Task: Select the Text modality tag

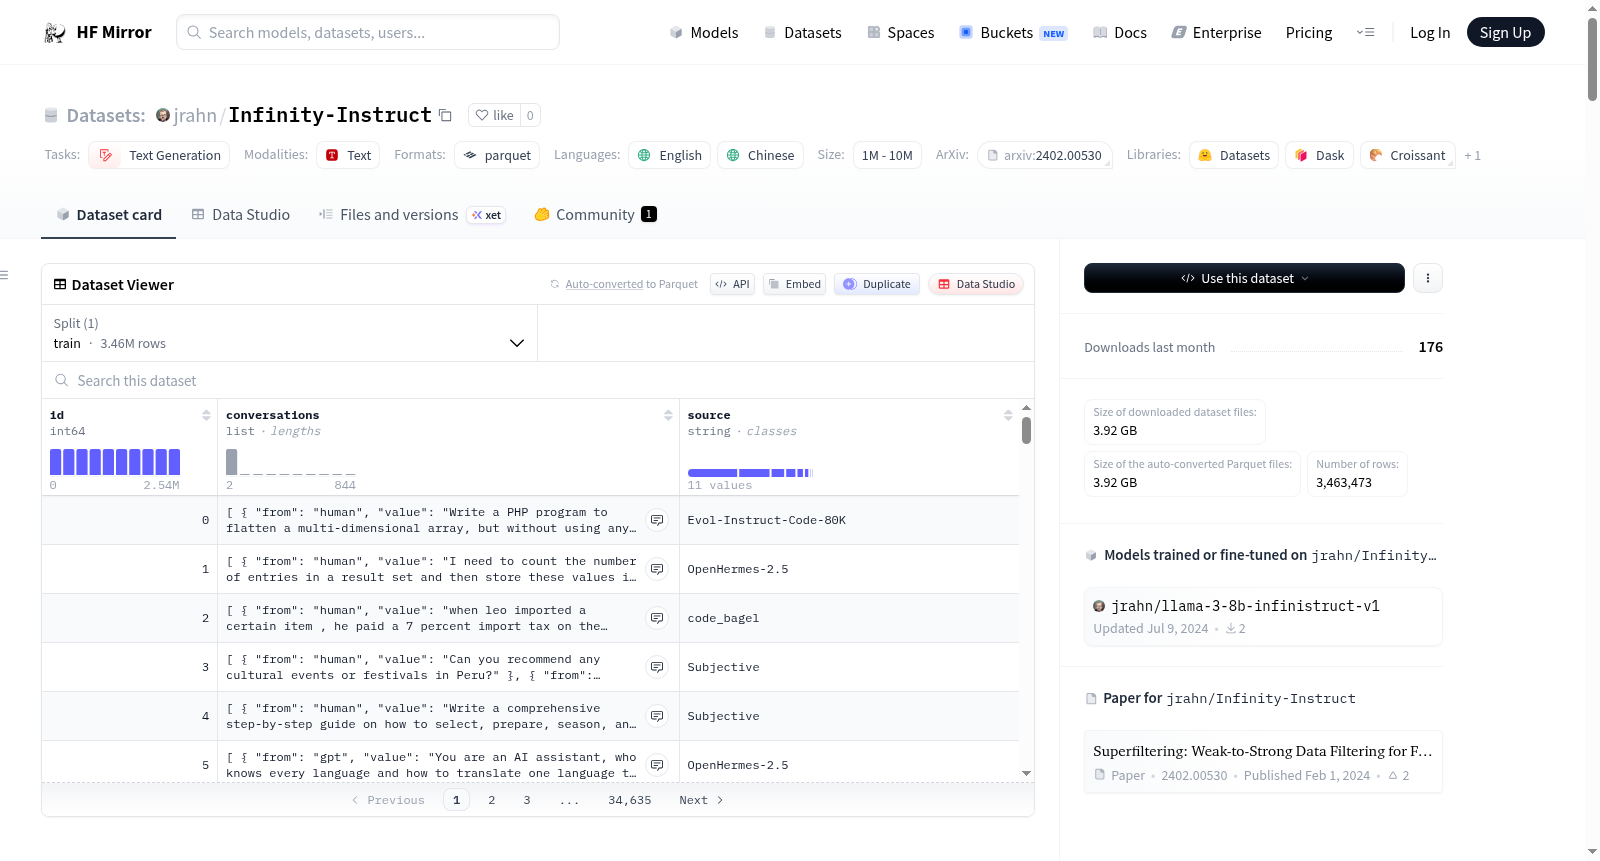Action: [348, 155]
